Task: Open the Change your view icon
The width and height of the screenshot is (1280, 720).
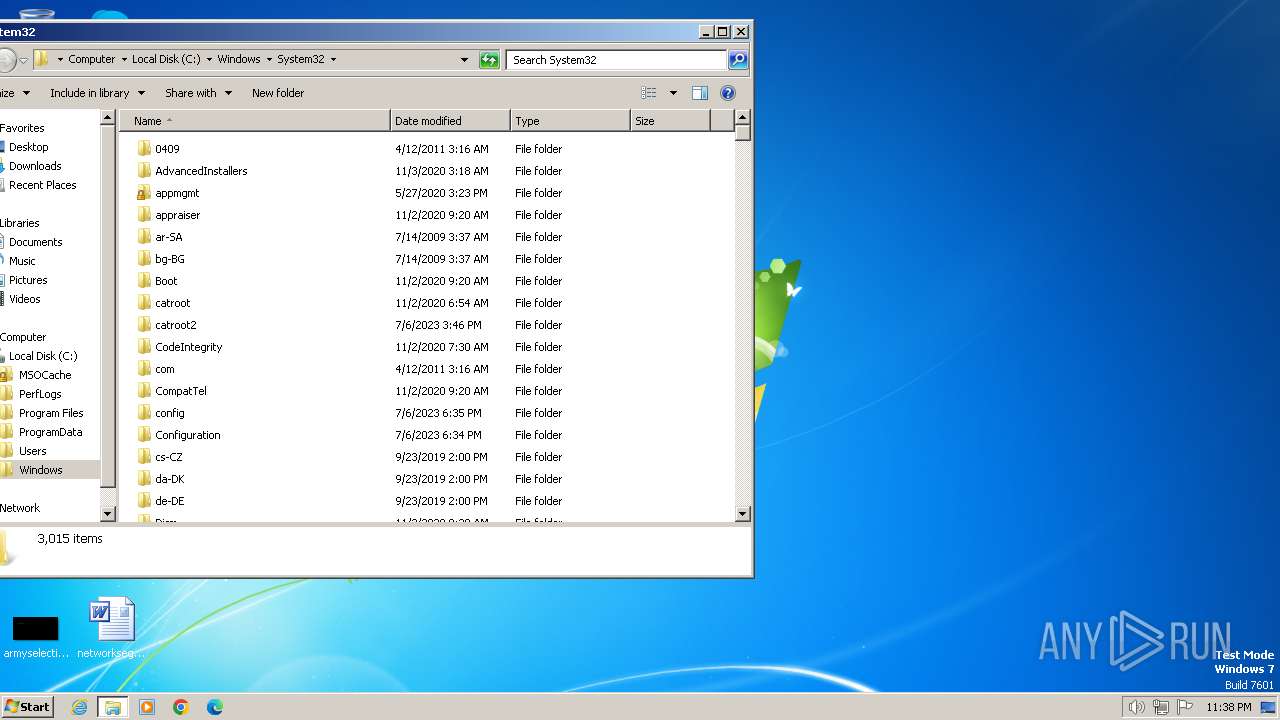Action: [x=649, y=93]
